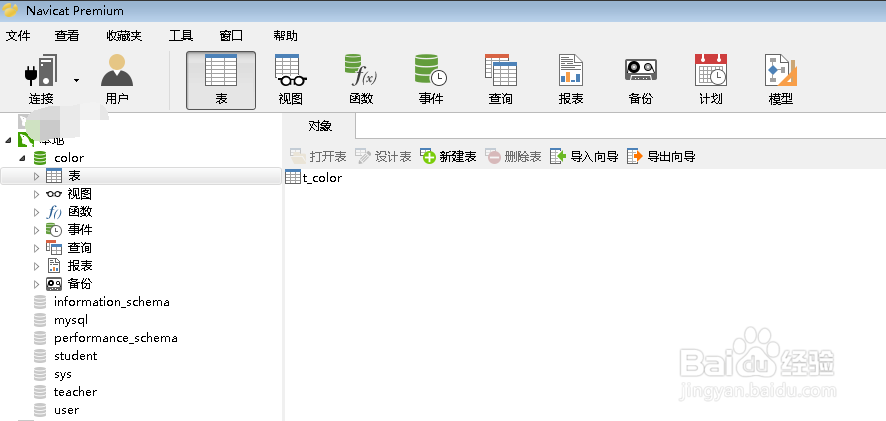Open the 工具 tools menu
Image resolution: width=886 pixels, height=421 pixels.
click(181, 36)
